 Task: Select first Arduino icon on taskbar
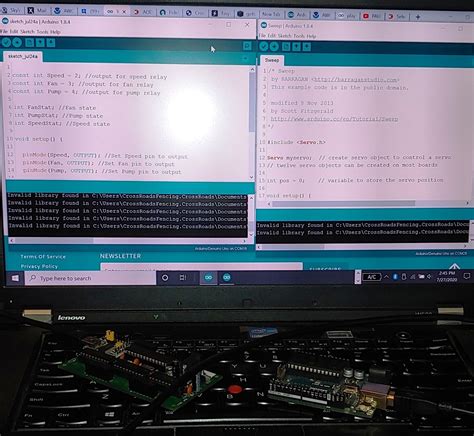tap(208, 277)
